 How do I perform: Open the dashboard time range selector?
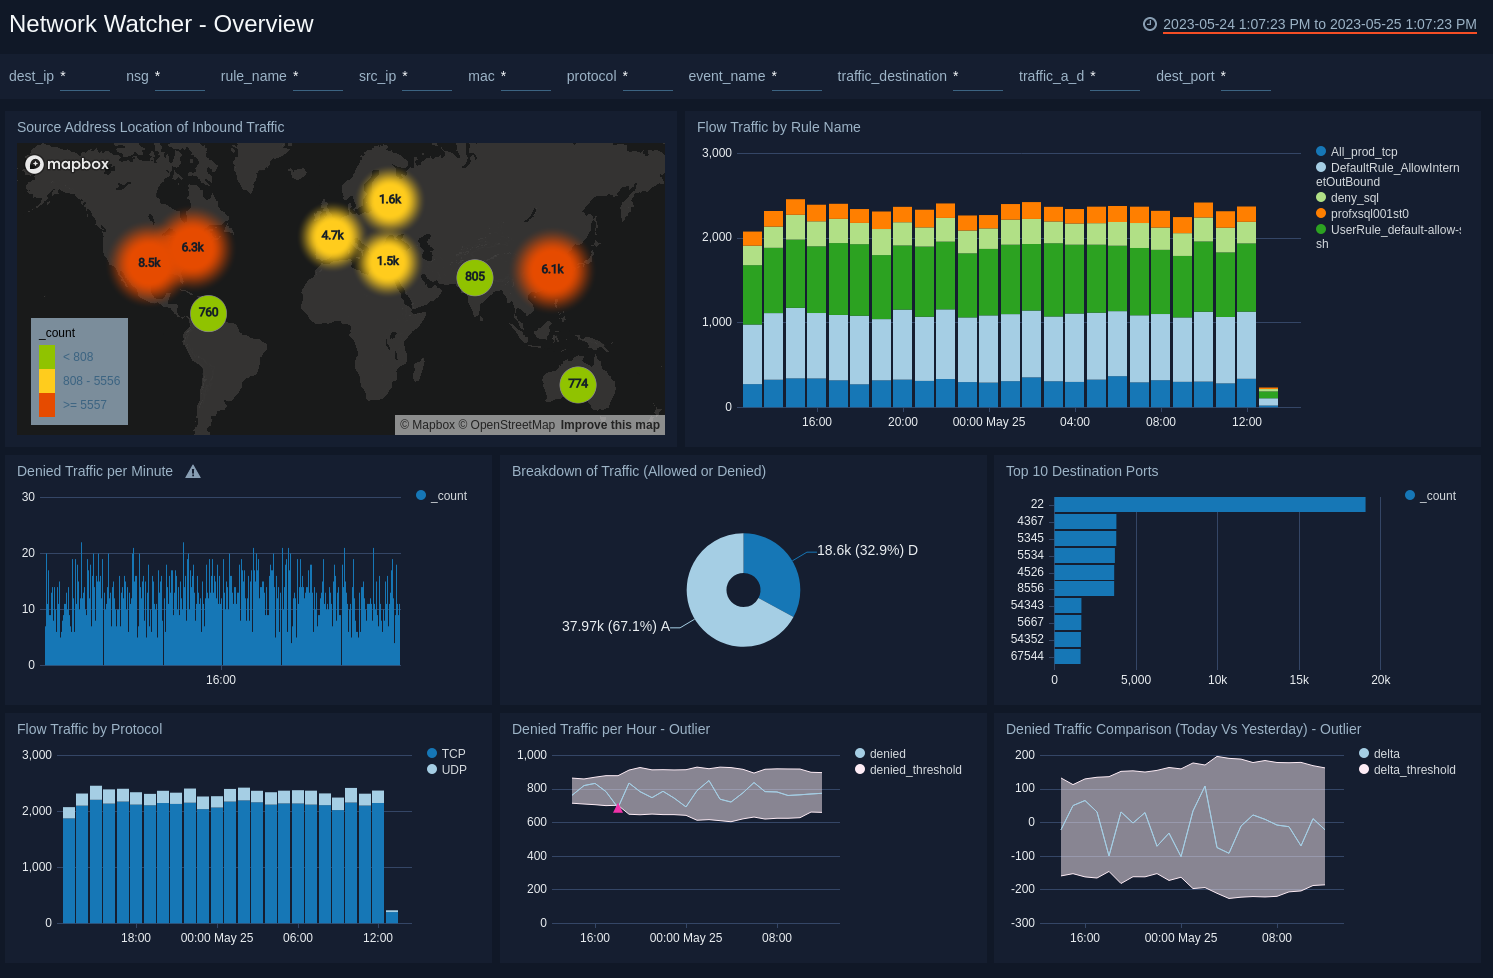(1320, 24)
